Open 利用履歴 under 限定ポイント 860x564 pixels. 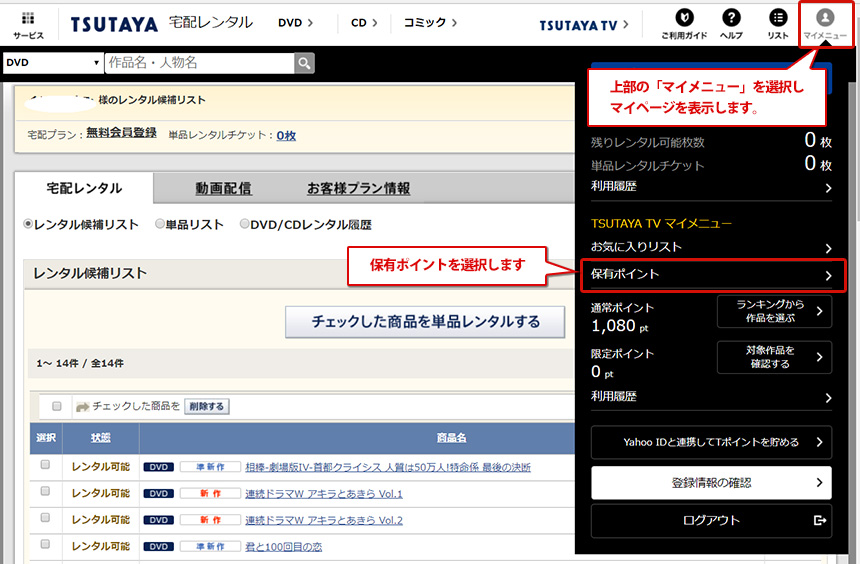coord(711,397)
